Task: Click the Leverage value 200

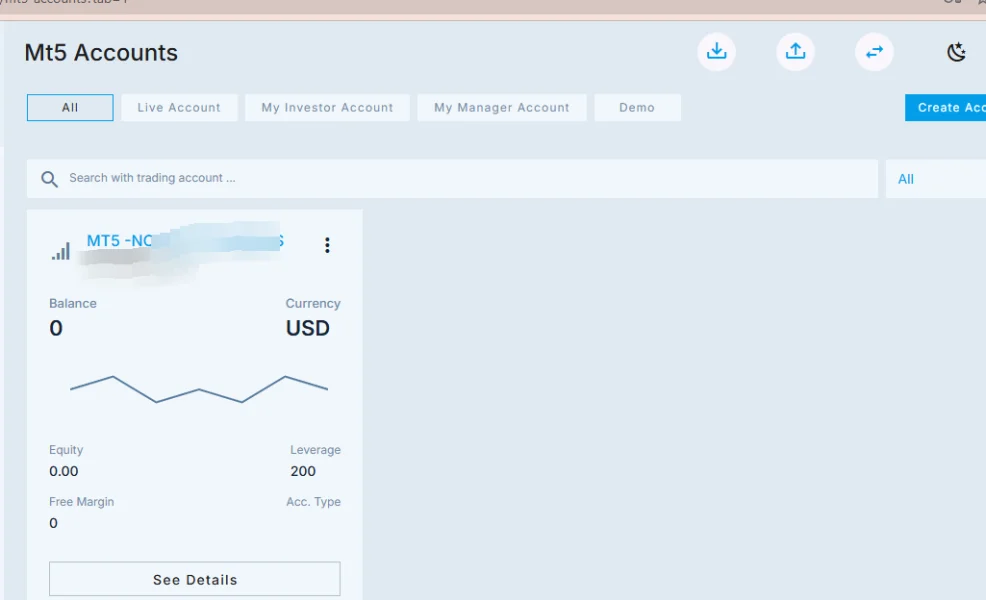Action: (303, 471)
